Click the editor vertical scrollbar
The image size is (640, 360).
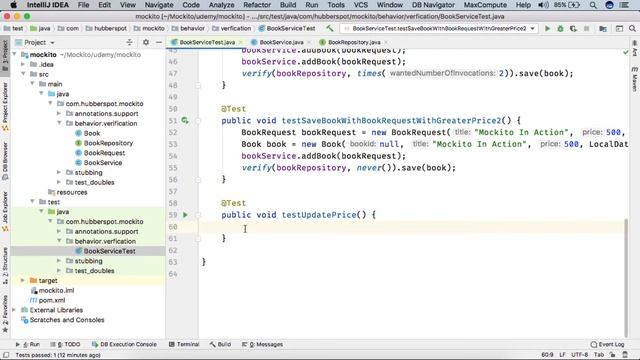click(x=626, y=278)
